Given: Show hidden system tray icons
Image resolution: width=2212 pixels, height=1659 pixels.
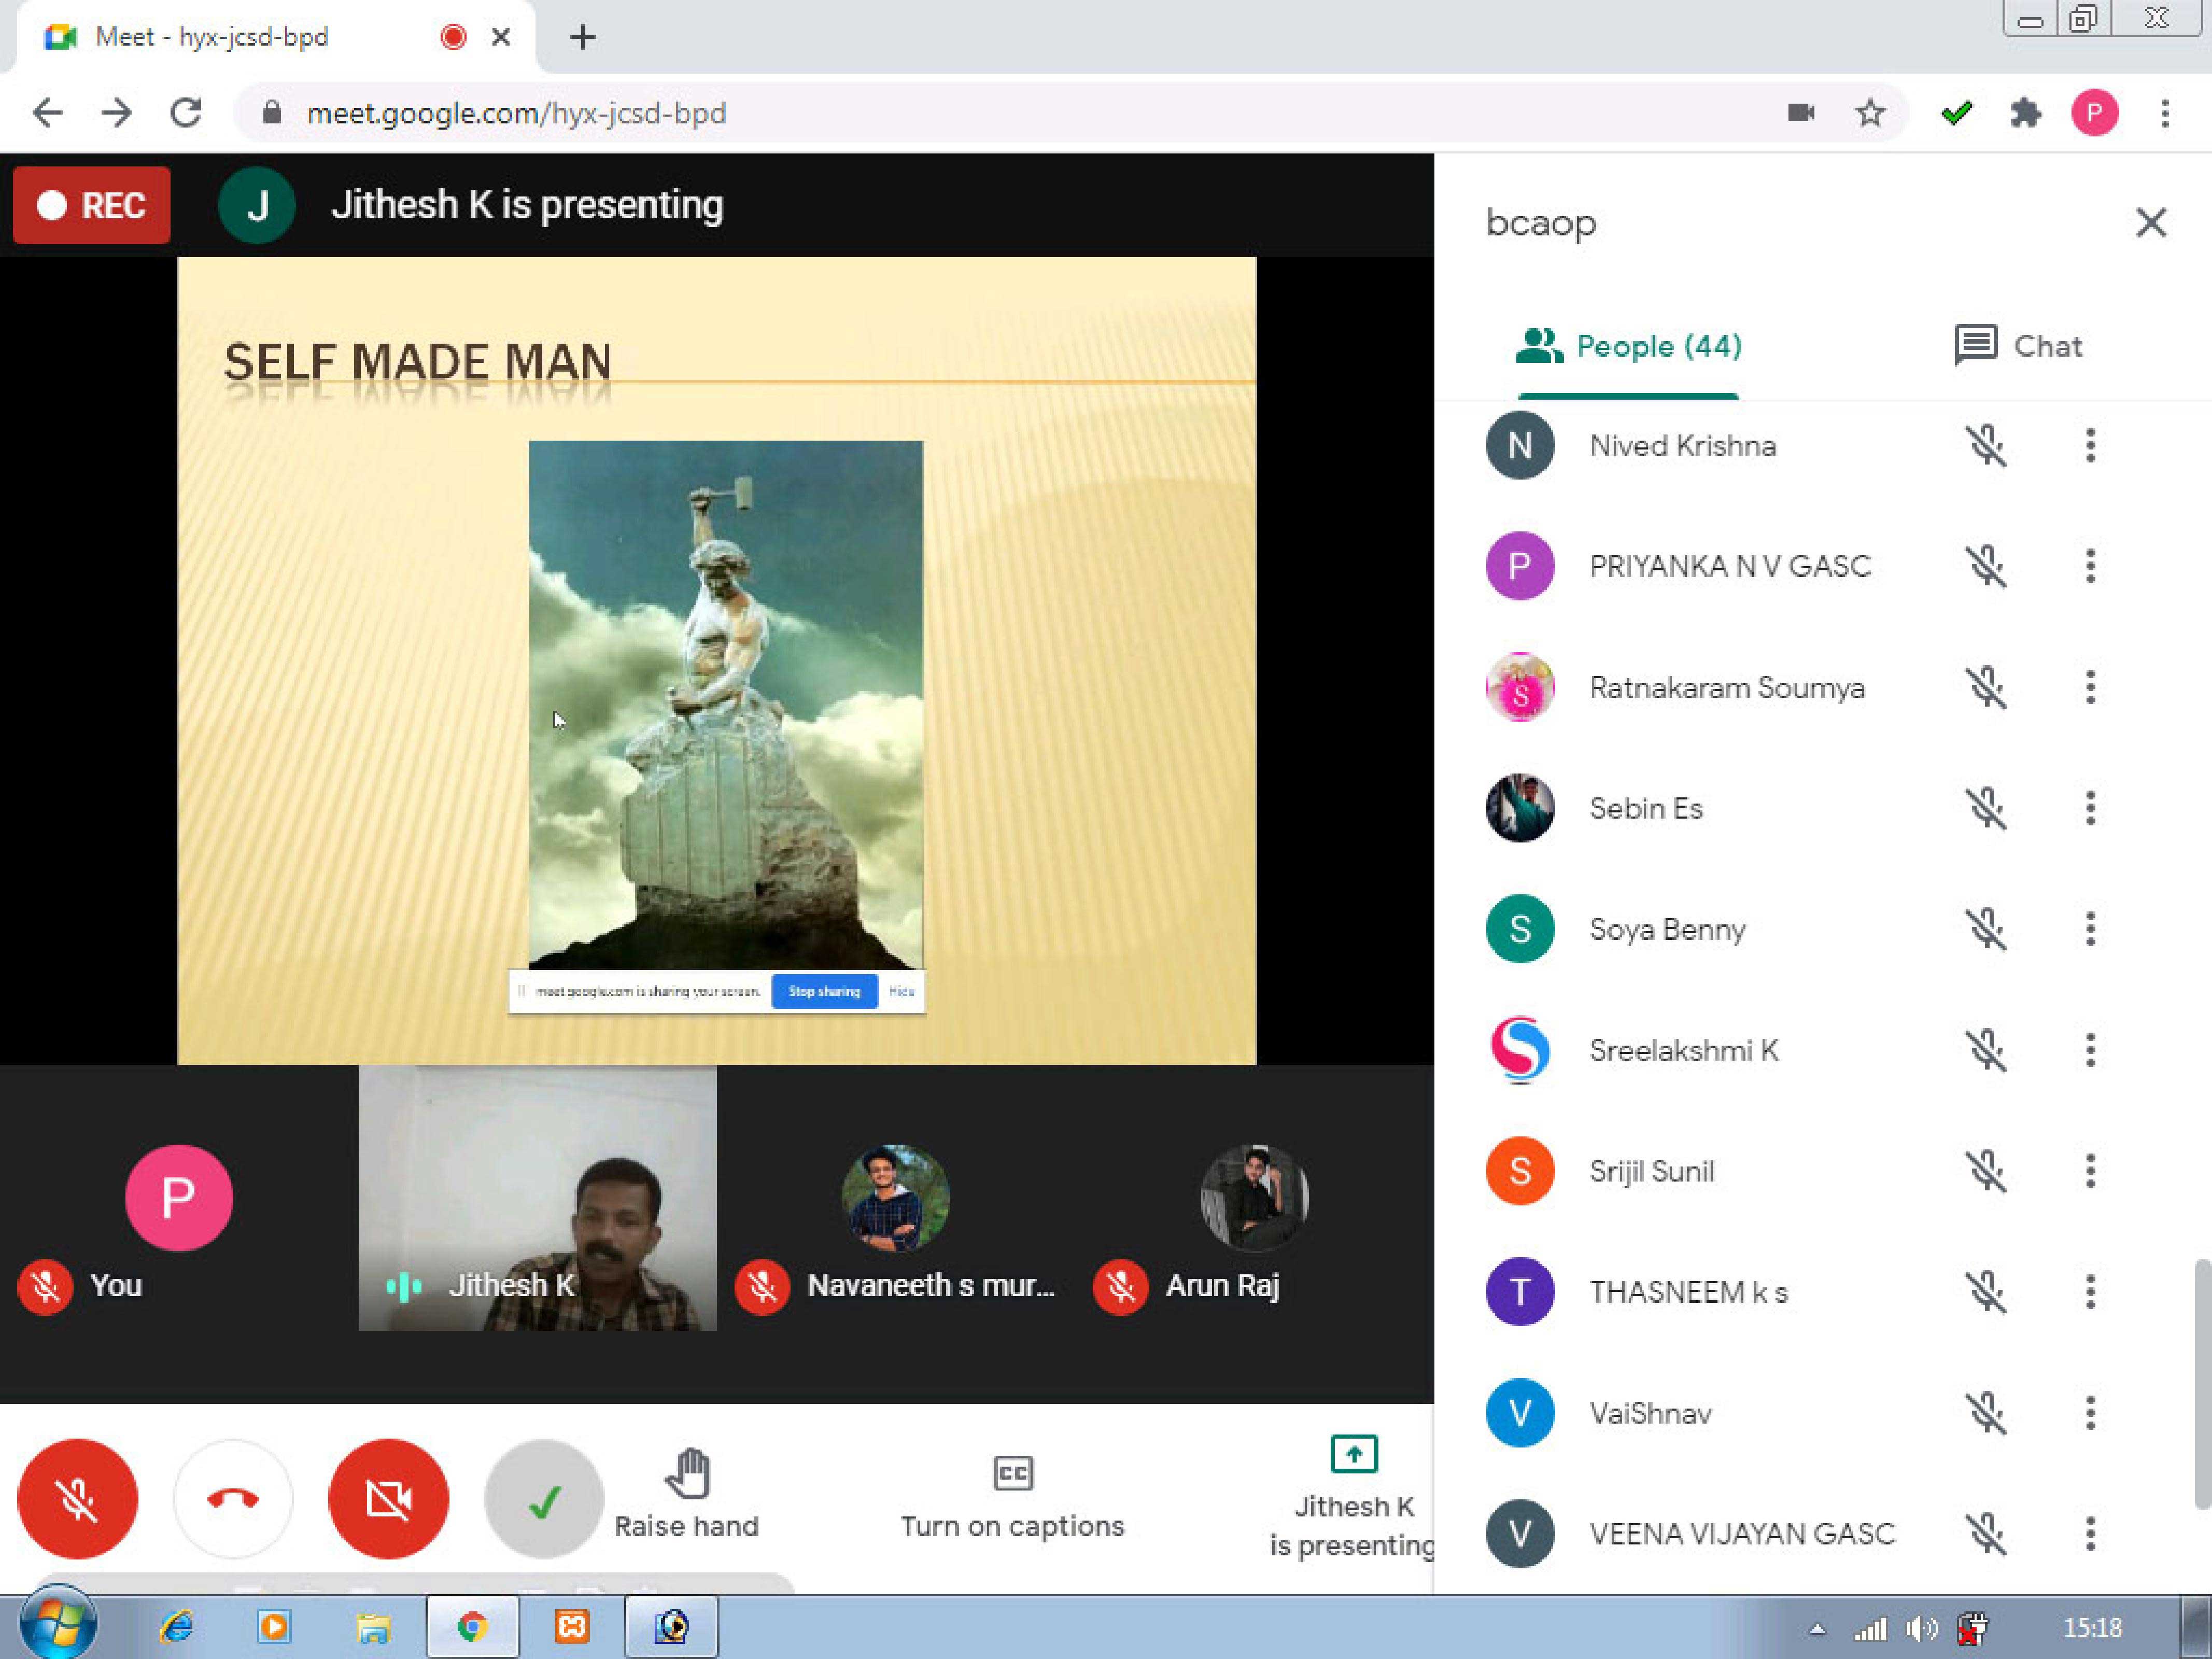Looking at the screenshot, I should pos(1818,1630).
